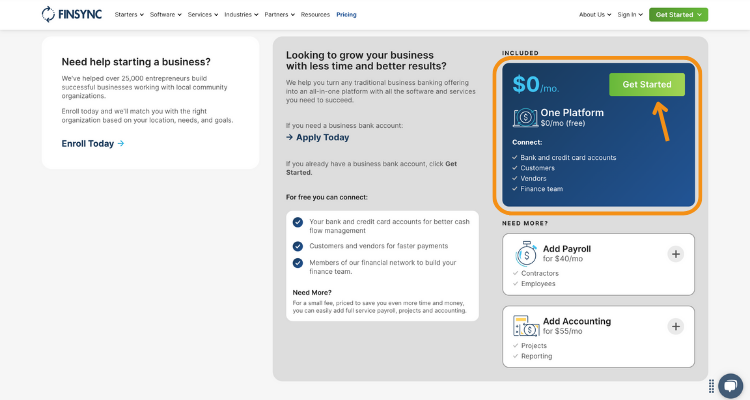Go to the Pricing nav item

[346, 15]
